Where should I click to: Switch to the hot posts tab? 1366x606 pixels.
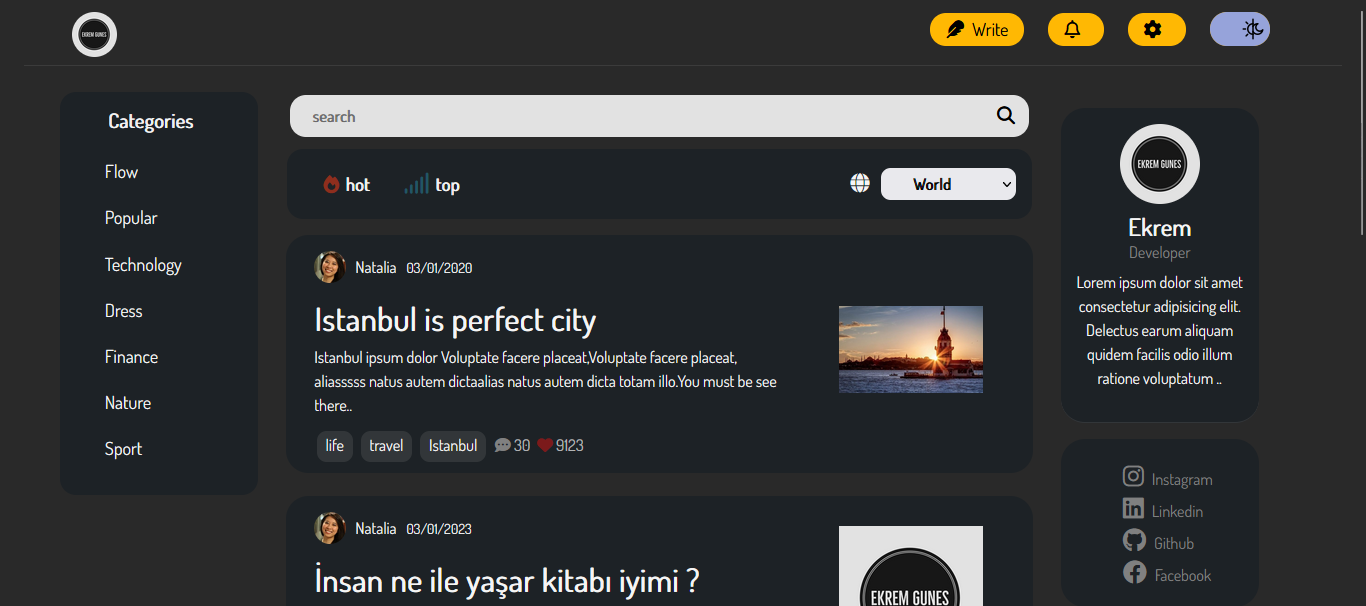[346, 185]
